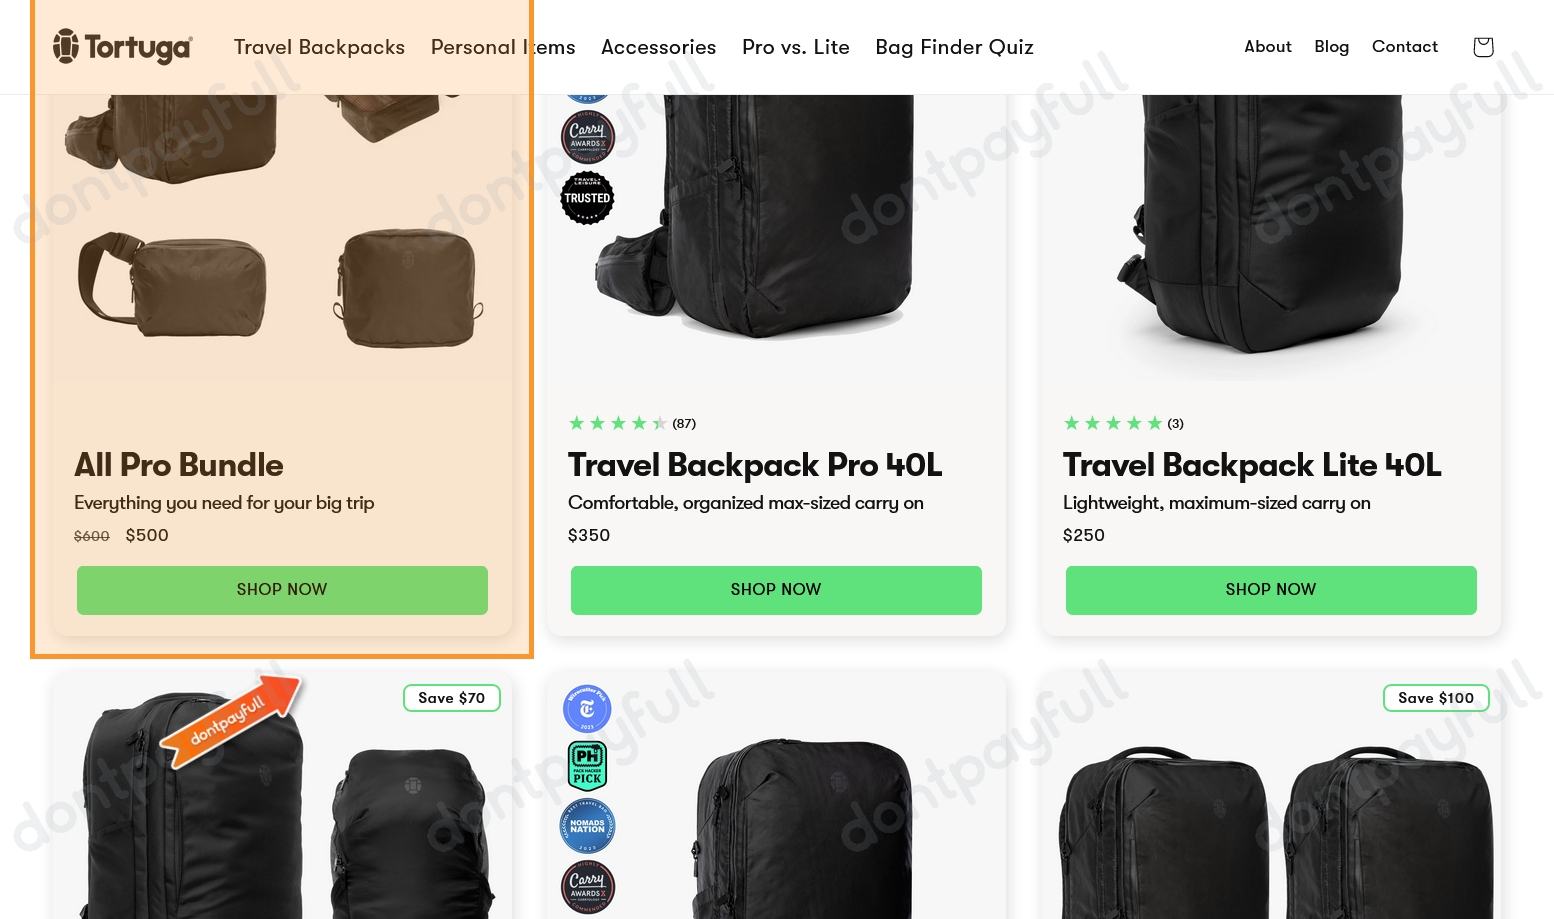1554x919 pixels.
Task: Open the Accessories dropdown
Action: pos(658,47)
